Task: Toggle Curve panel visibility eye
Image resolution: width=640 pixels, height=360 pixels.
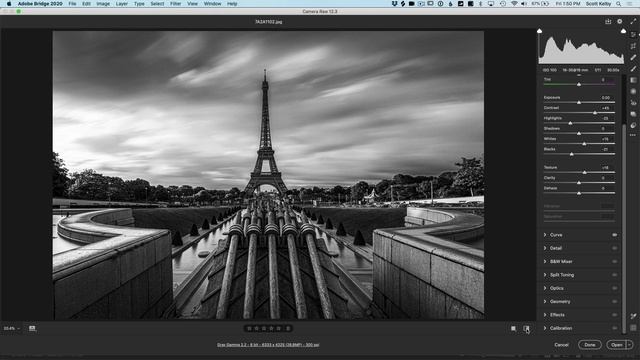Action: [614, 235]
